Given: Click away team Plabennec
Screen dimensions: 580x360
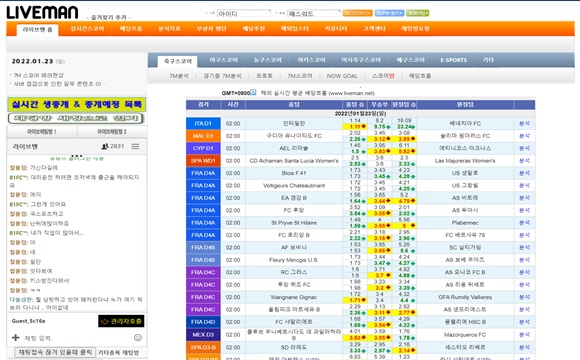Looking at the screenshot, I should [x=465, y=223].
